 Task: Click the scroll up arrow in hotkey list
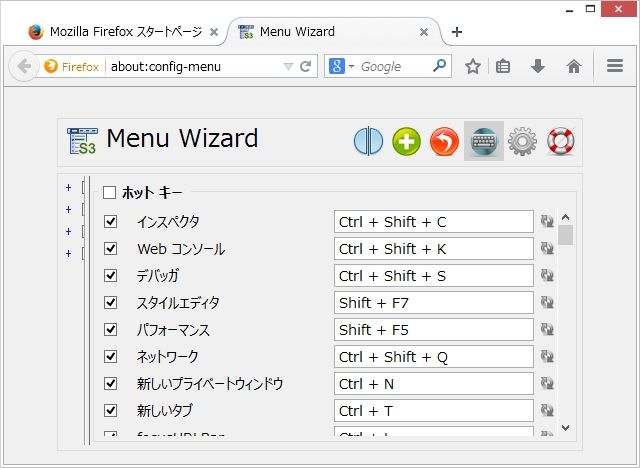pyautogui.click(x=565, y=217)
